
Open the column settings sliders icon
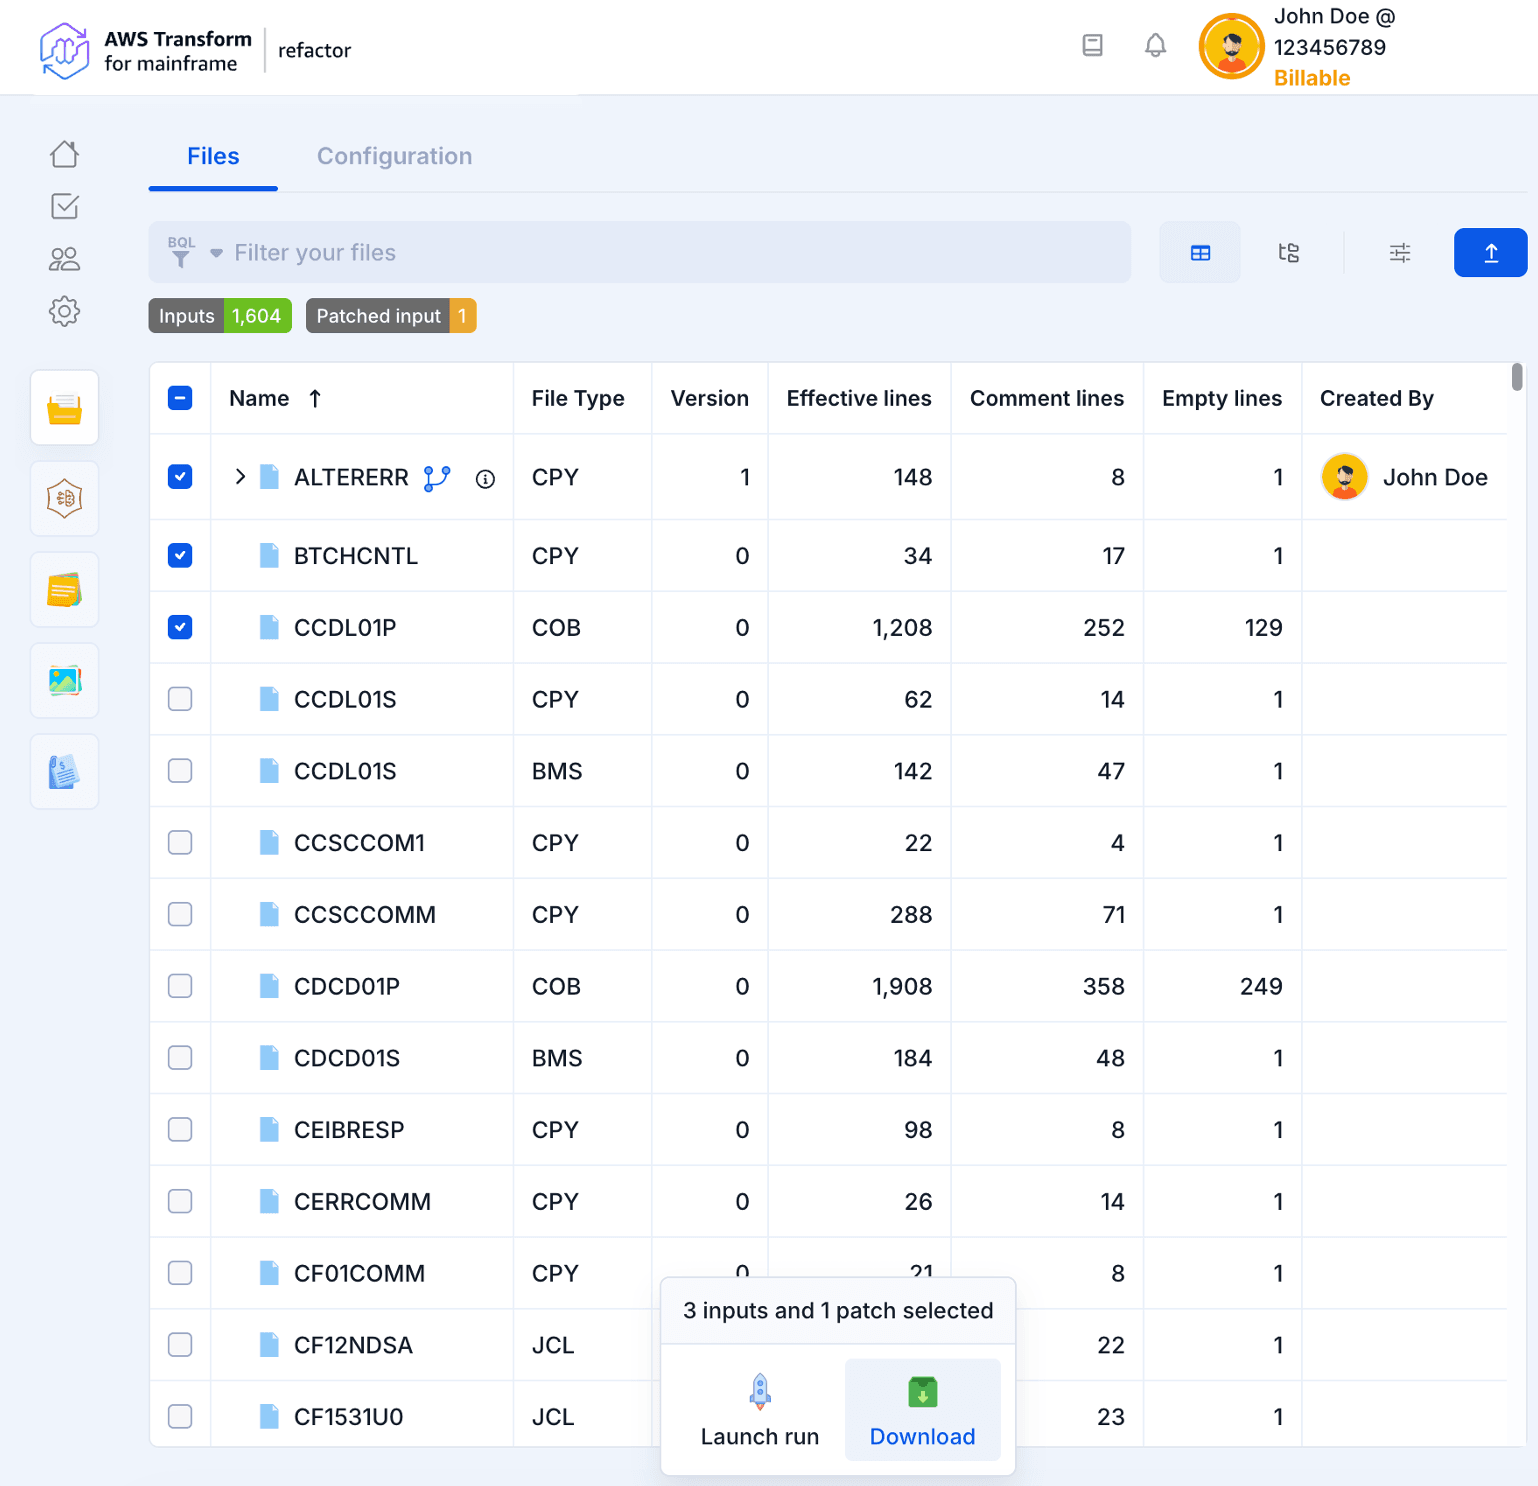[1399, 253]
